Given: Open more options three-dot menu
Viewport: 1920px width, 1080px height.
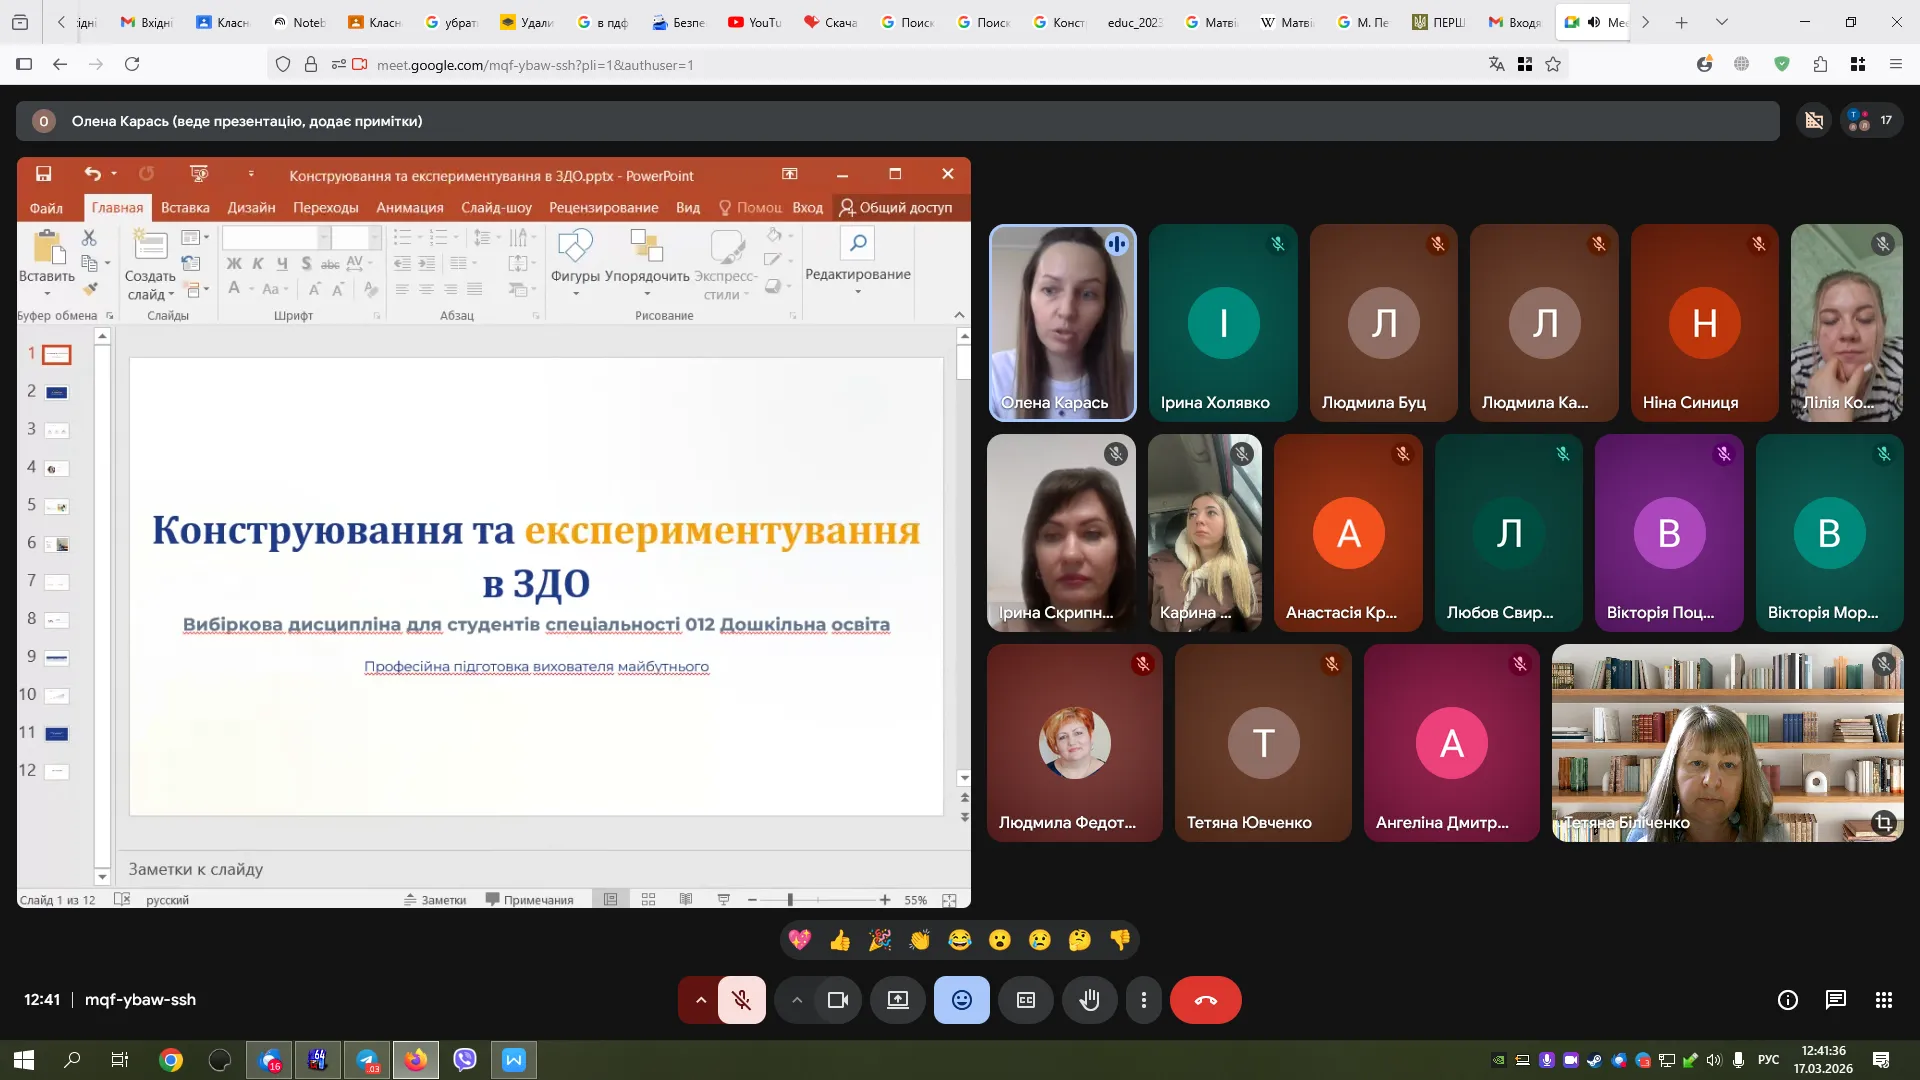Looking at the screenshot, I should [x=1144, y=1000].
